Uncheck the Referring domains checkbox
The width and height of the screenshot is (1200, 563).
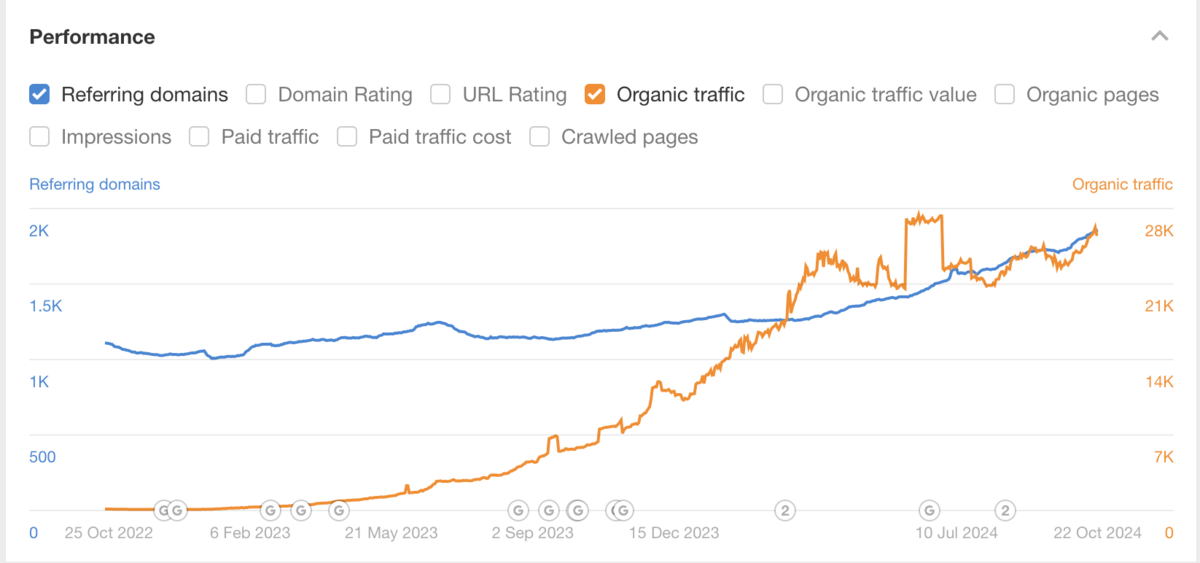[x=40, y=95]
